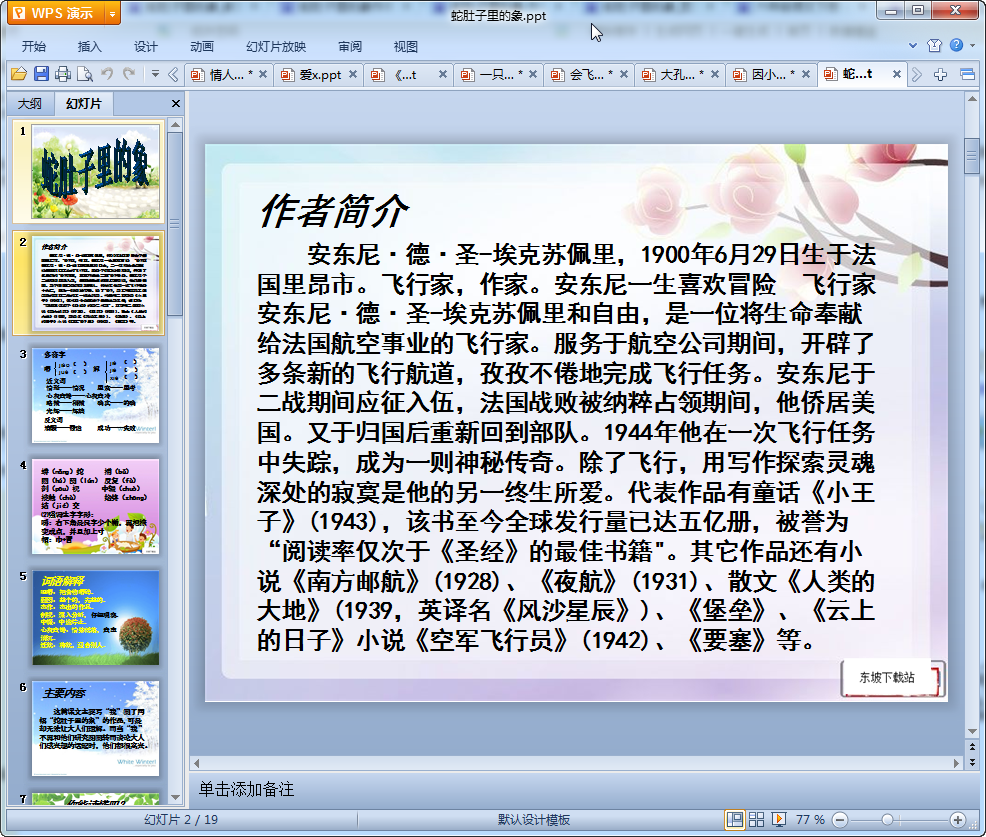This screenshot has height=837, width=986.
Task: Select slide 5 thumbnail 词语解释
Action: click(x=95, y=618)
